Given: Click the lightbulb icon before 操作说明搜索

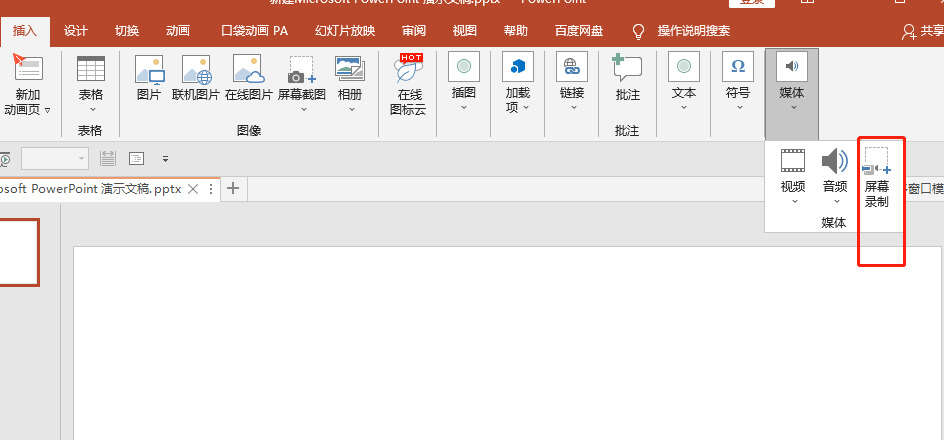Looking at the screenshot, I should coord(638,31).
